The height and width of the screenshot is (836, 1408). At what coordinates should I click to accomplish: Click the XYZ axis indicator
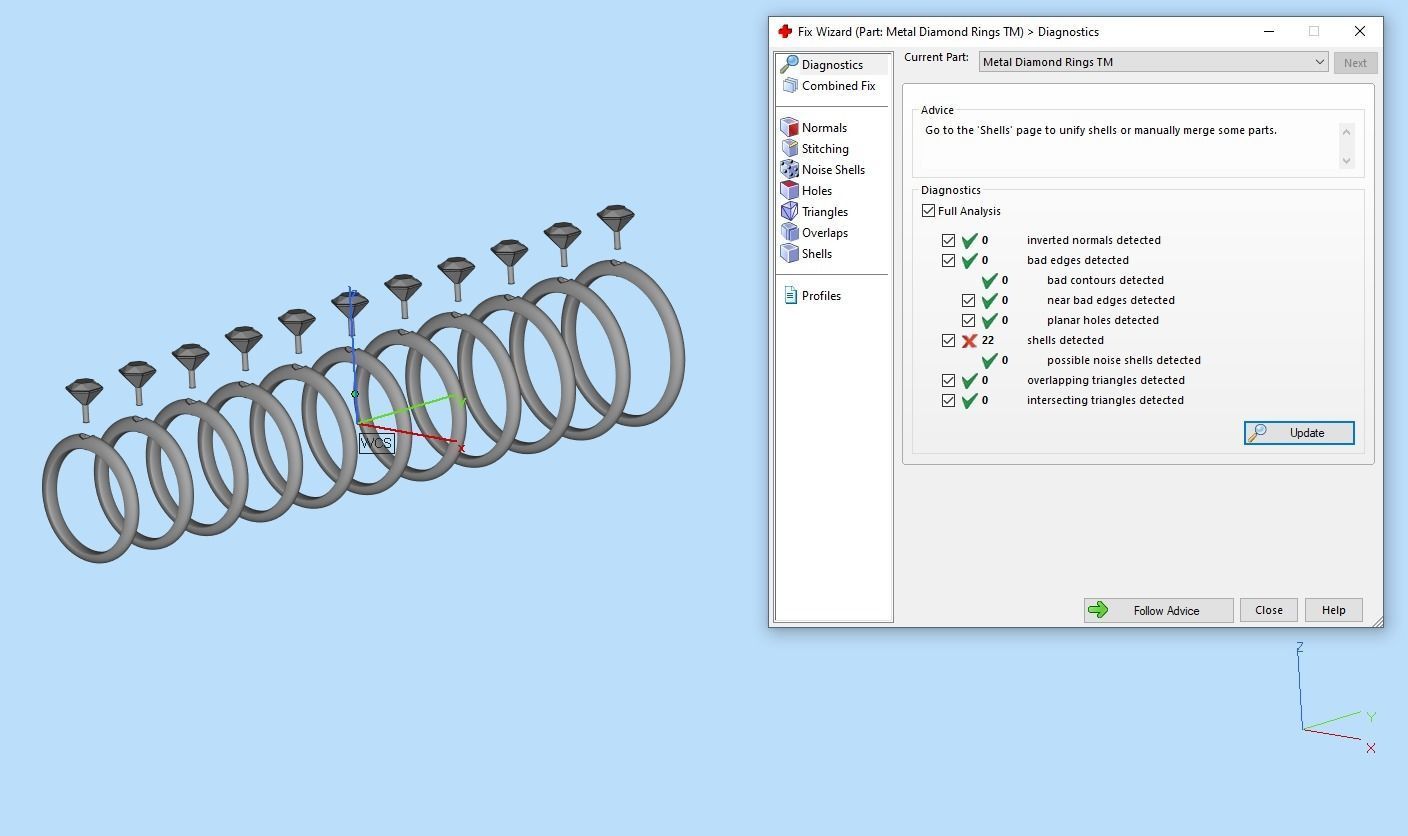(1337, 698)
